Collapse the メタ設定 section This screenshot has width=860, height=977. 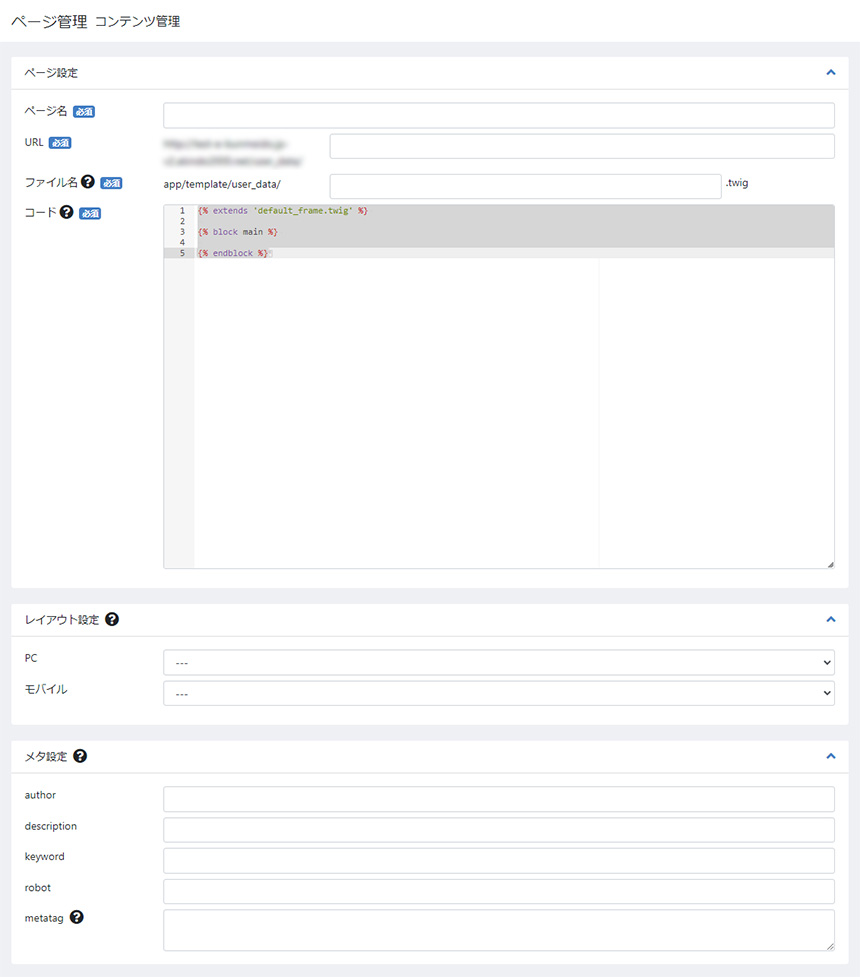pos(830,756)
